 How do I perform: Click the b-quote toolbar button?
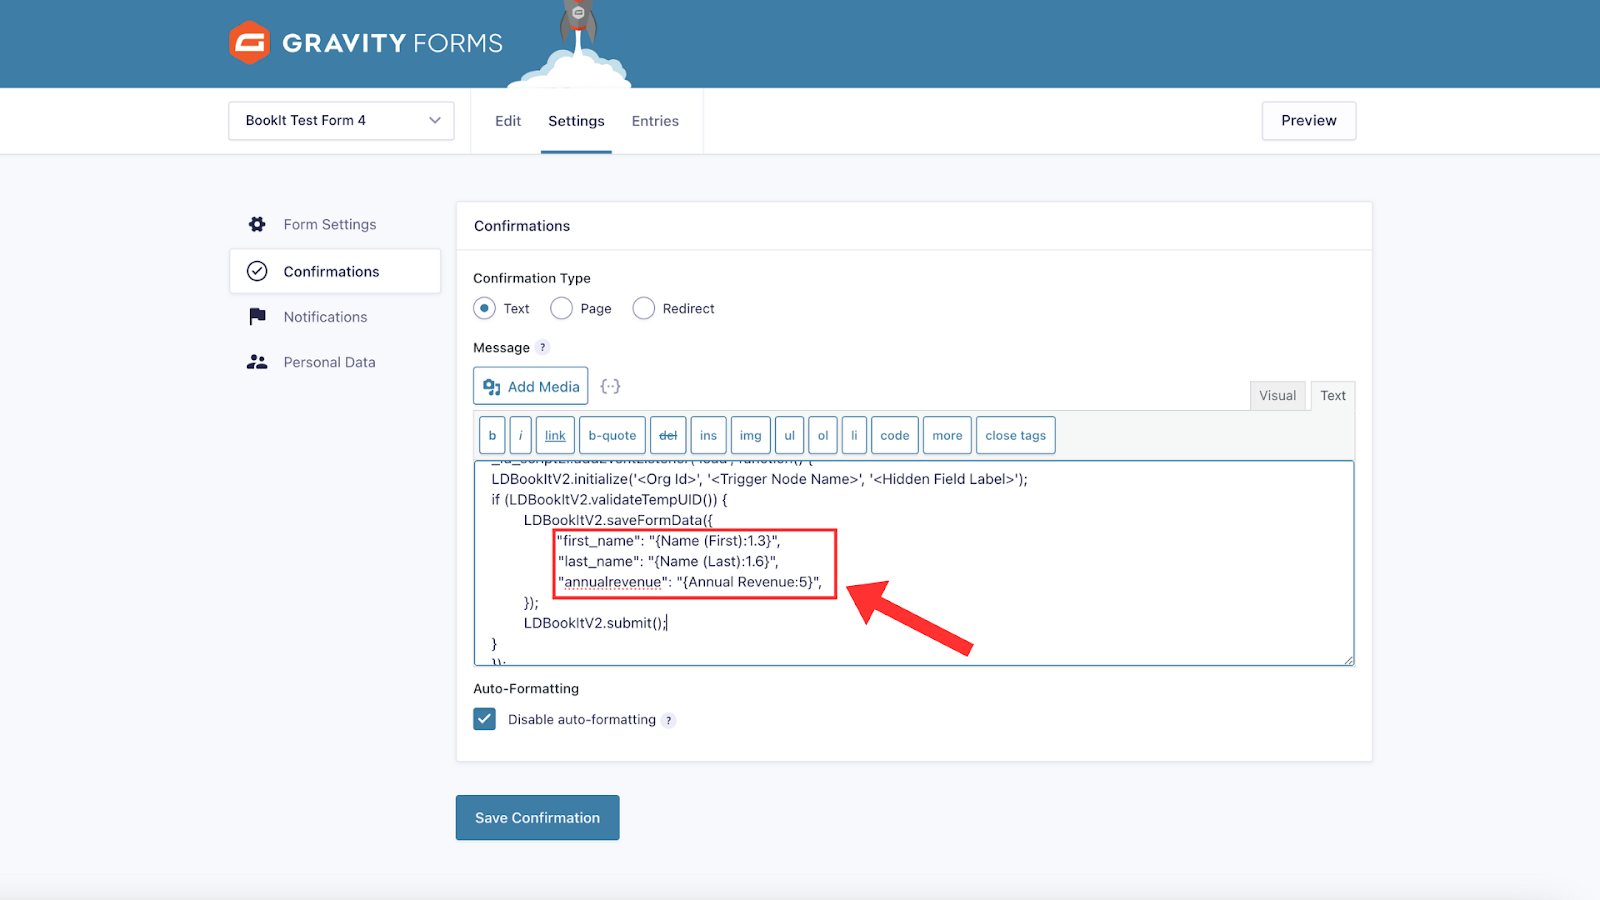pyautogui.click(x=612, y=436)
